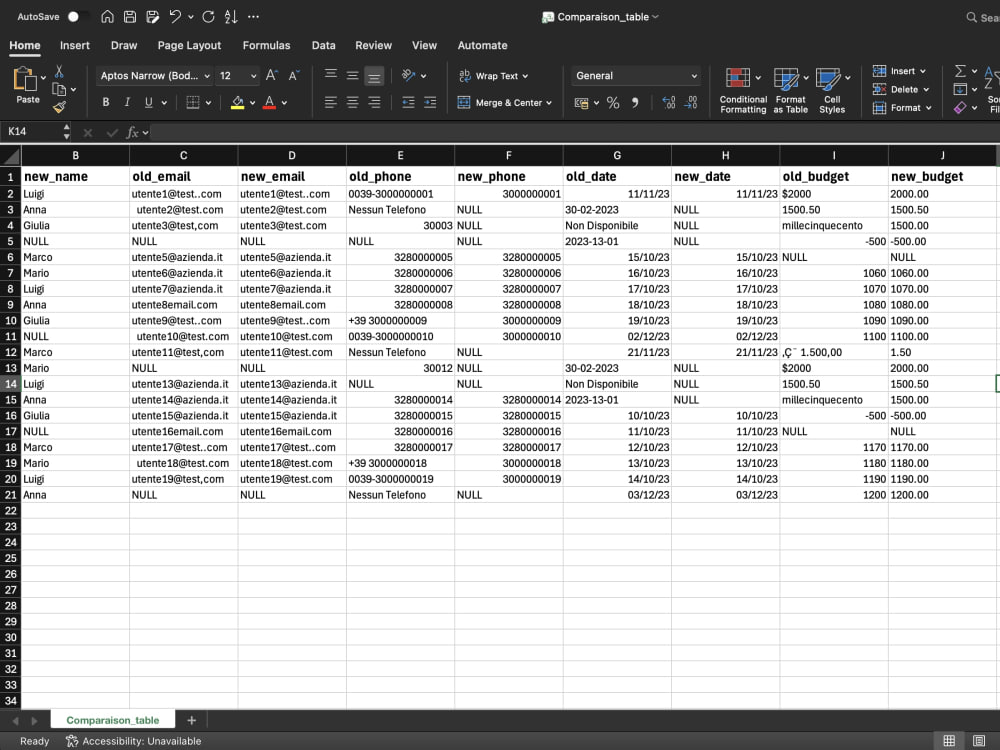Decrease font size with small A icon

click(293, 75)
